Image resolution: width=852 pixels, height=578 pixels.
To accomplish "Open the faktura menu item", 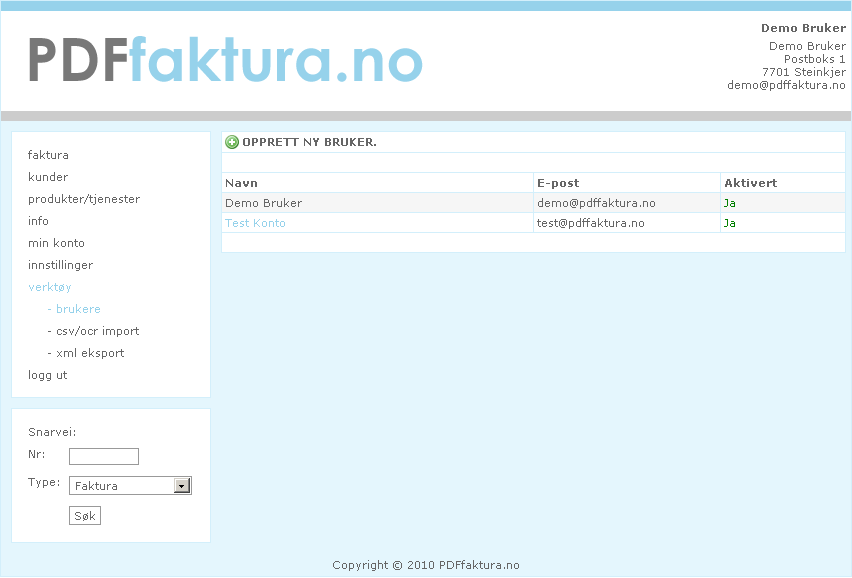I will pyautogui.click(x=48, y=155).
